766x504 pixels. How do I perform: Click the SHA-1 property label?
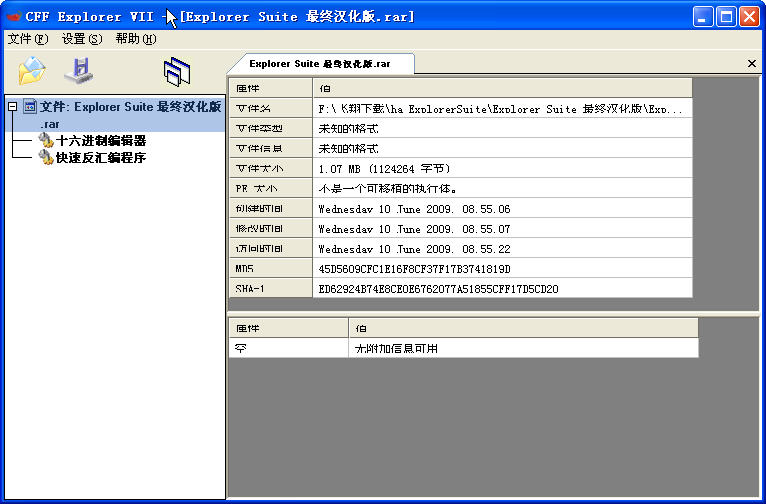(x=271, y=289)
